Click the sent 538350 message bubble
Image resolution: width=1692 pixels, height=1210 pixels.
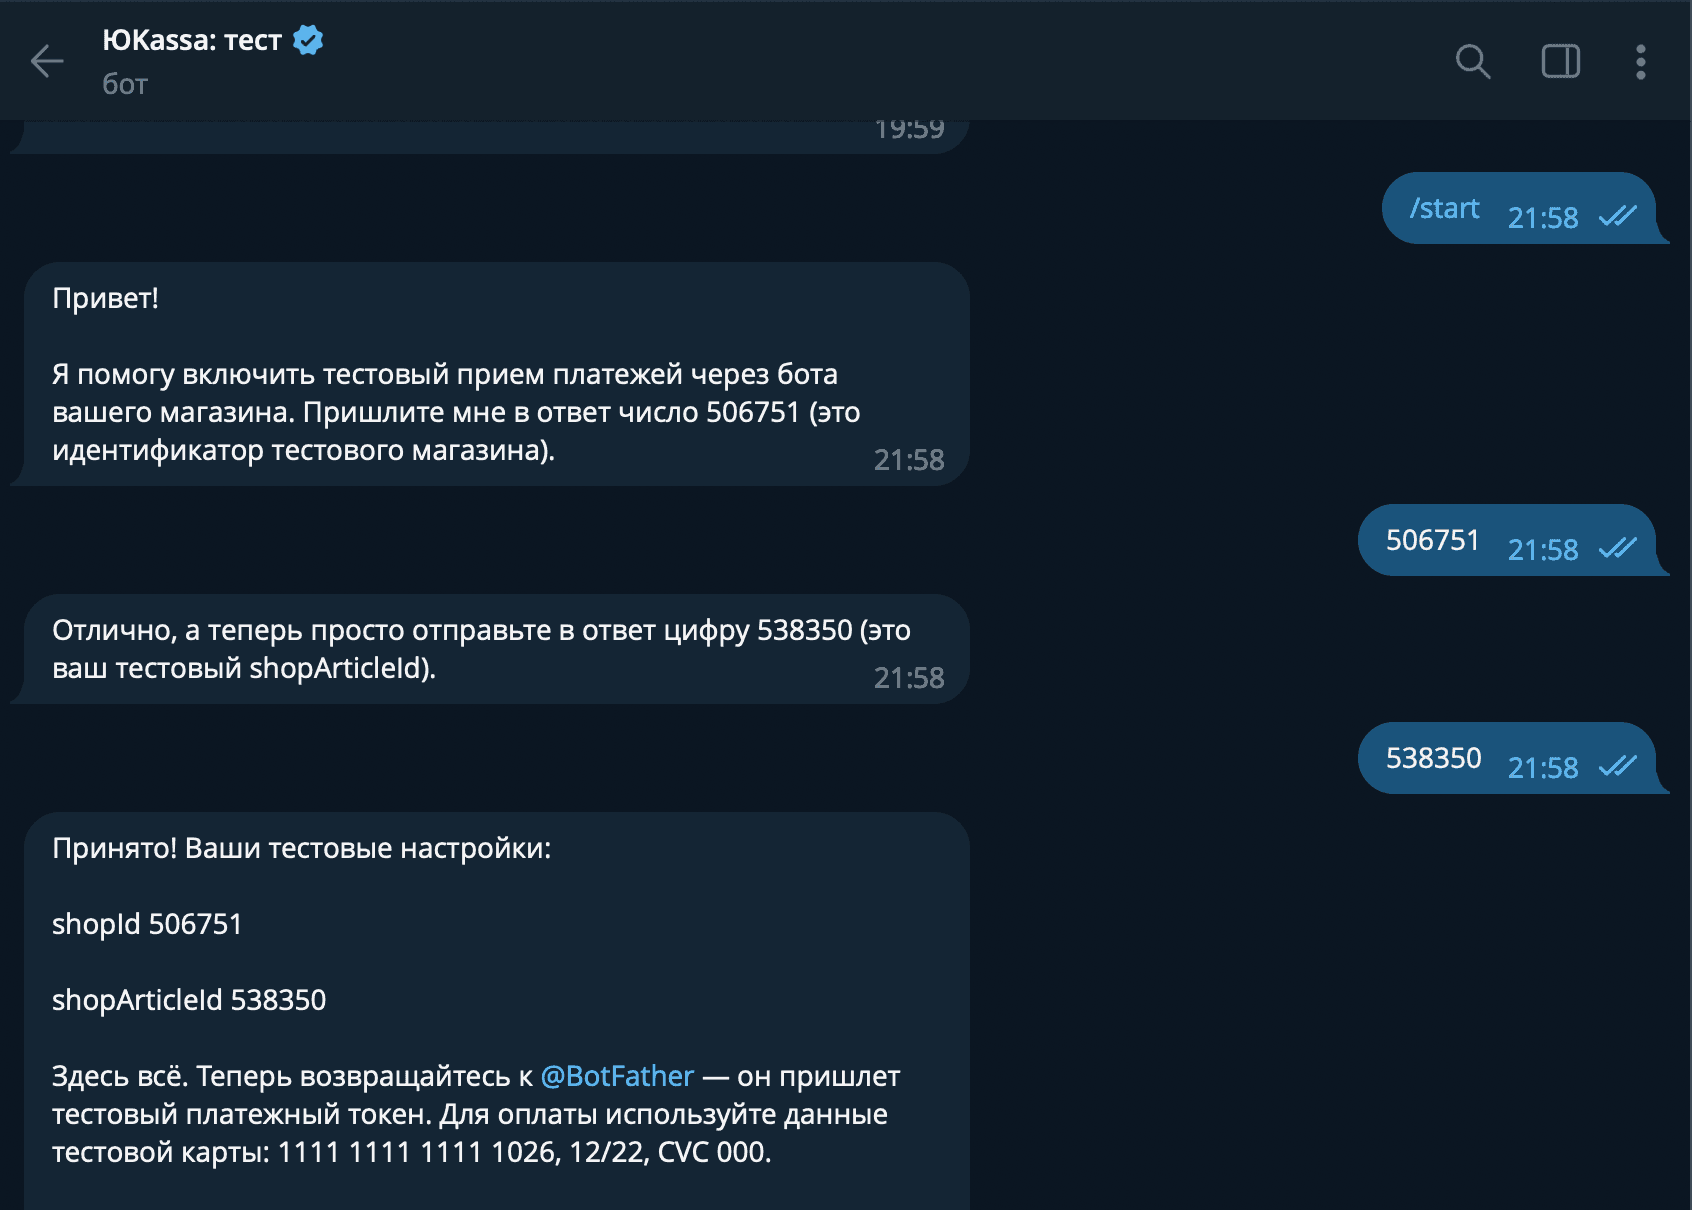coord(1433,758)
